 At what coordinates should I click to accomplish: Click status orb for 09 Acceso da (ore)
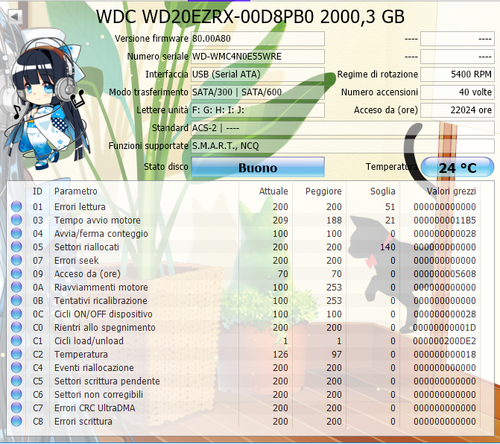click(16, 274)
